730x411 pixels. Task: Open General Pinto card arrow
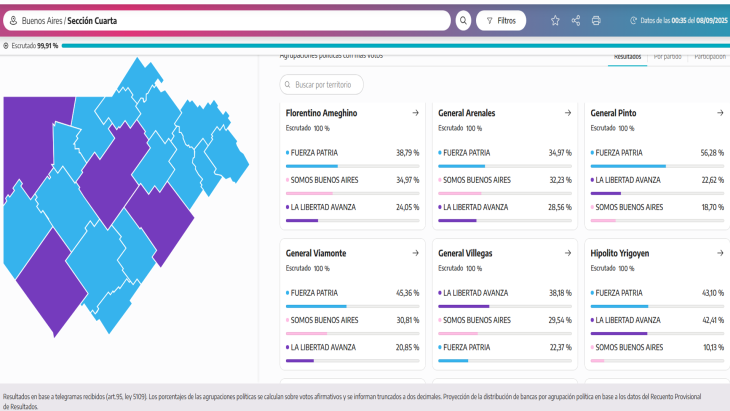click(x=720, y=113)
